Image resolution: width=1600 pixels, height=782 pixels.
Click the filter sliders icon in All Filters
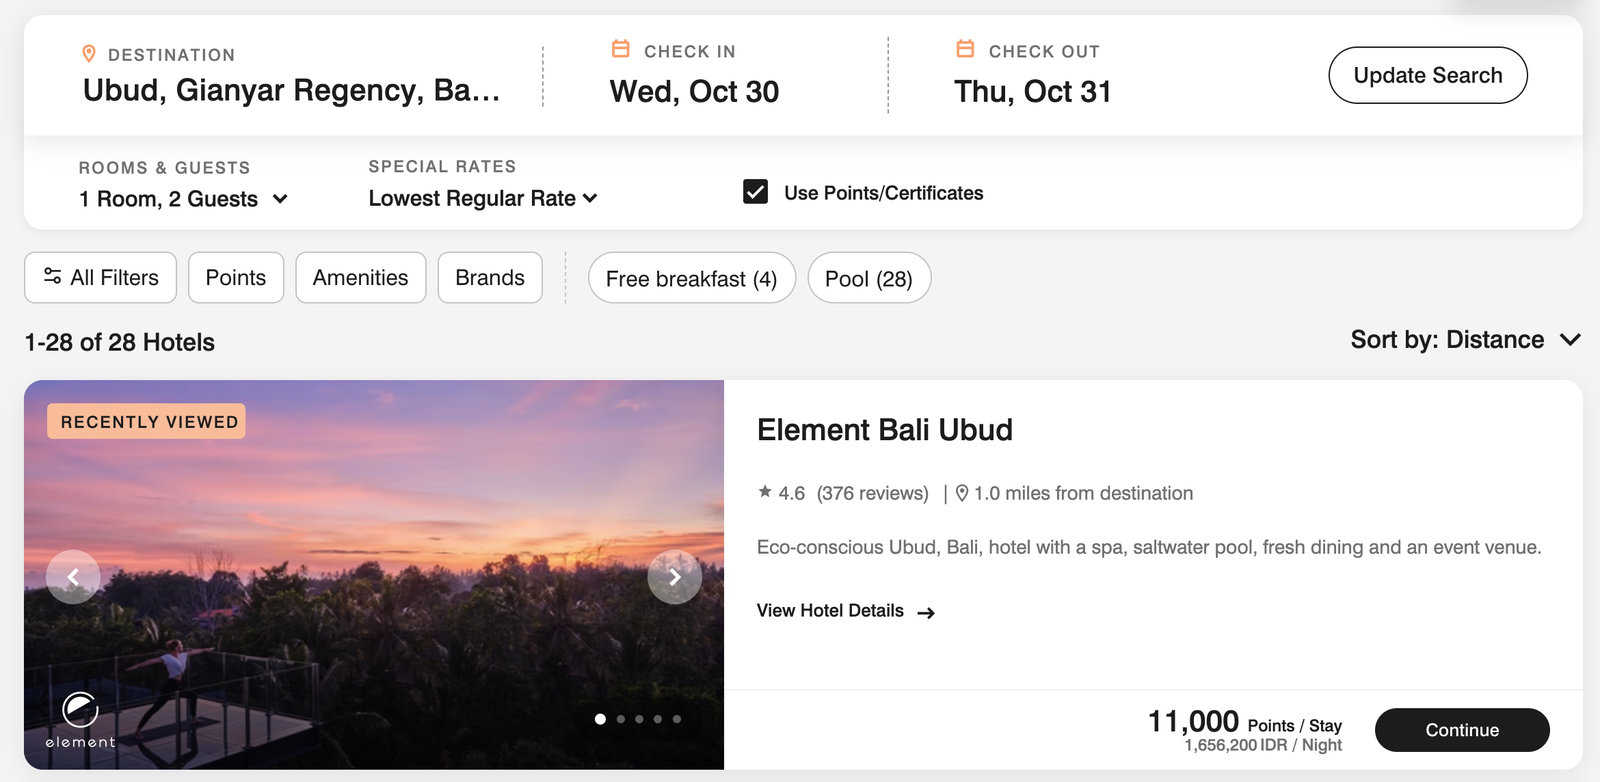click(52, 276)
